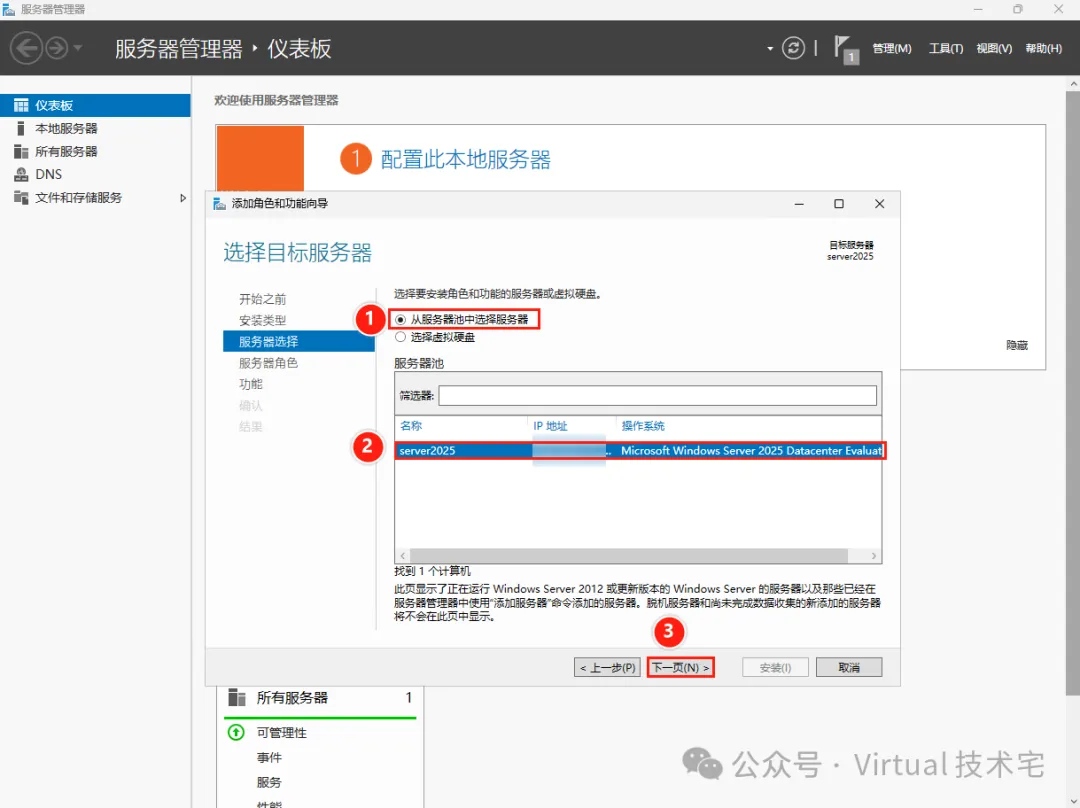Click the refresh icon in the header
Viewport: 1080px width, 808px height.
point(793,48)
